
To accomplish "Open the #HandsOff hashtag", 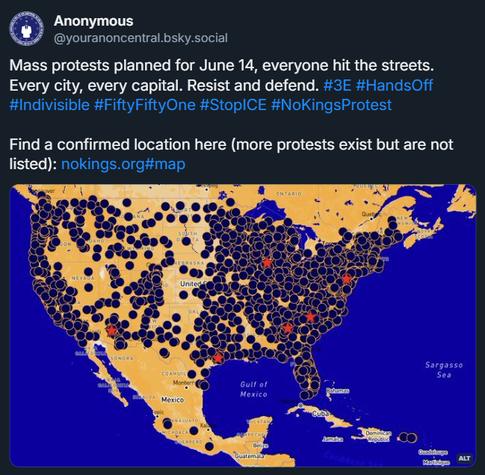I will click(394, 85).
